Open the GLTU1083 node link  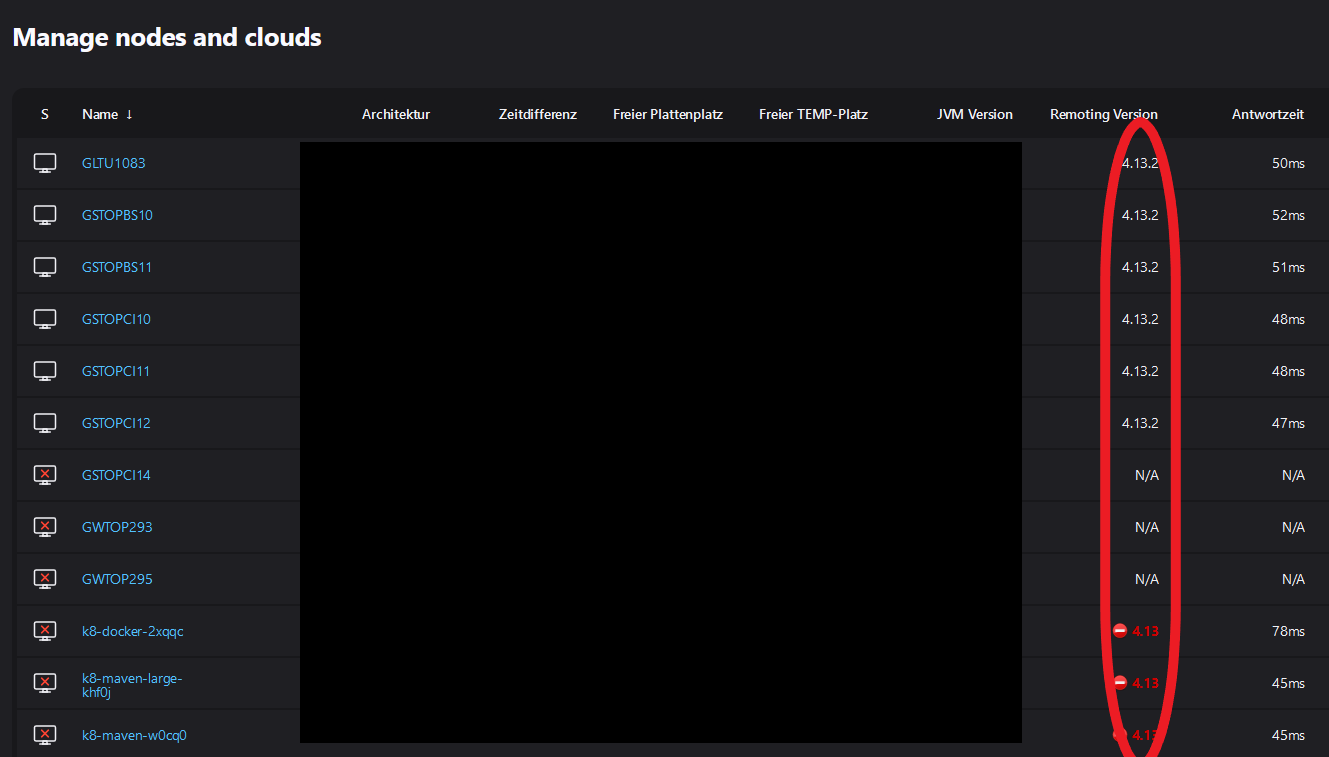[114, 163]
